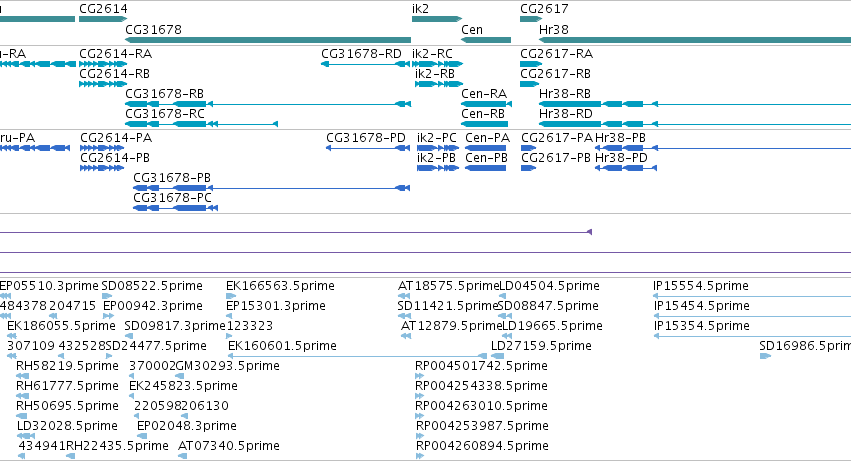Open EST EK166563.5prime
The height and width of the screenshot is (461, 851).
280,286
